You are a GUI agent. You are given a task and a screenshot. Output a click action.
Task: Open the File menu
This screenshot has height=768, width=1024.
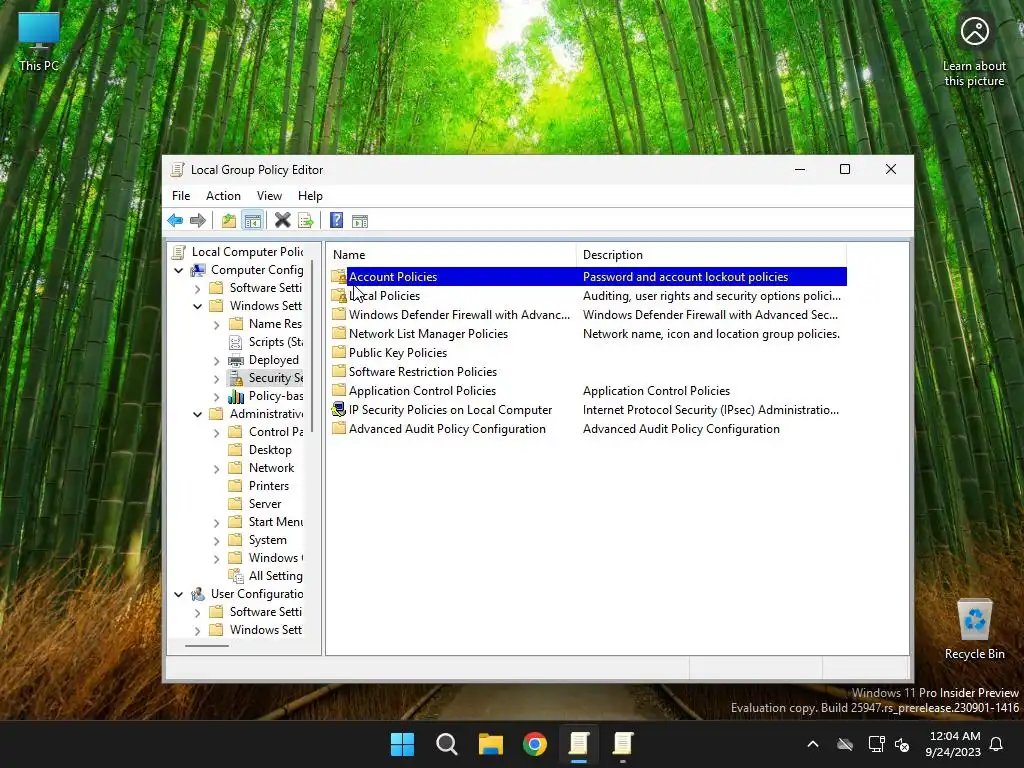(181, 196)
